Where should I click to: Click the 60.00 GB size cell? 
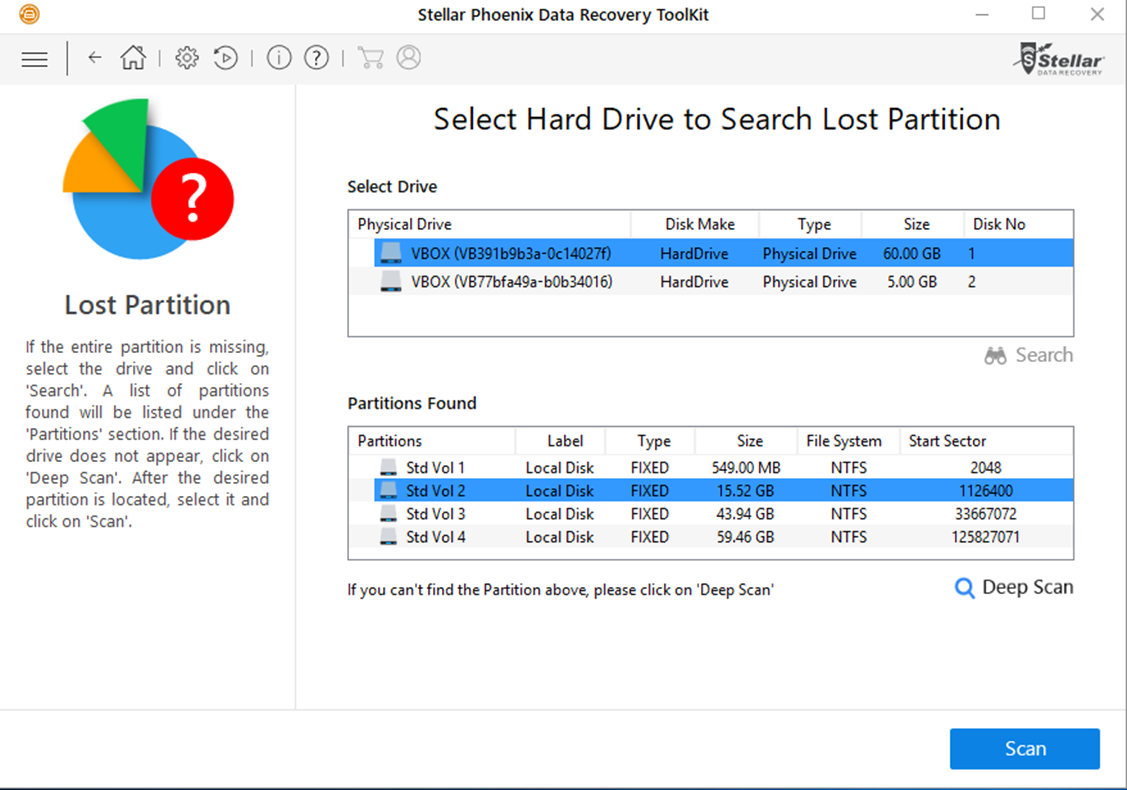911,254
